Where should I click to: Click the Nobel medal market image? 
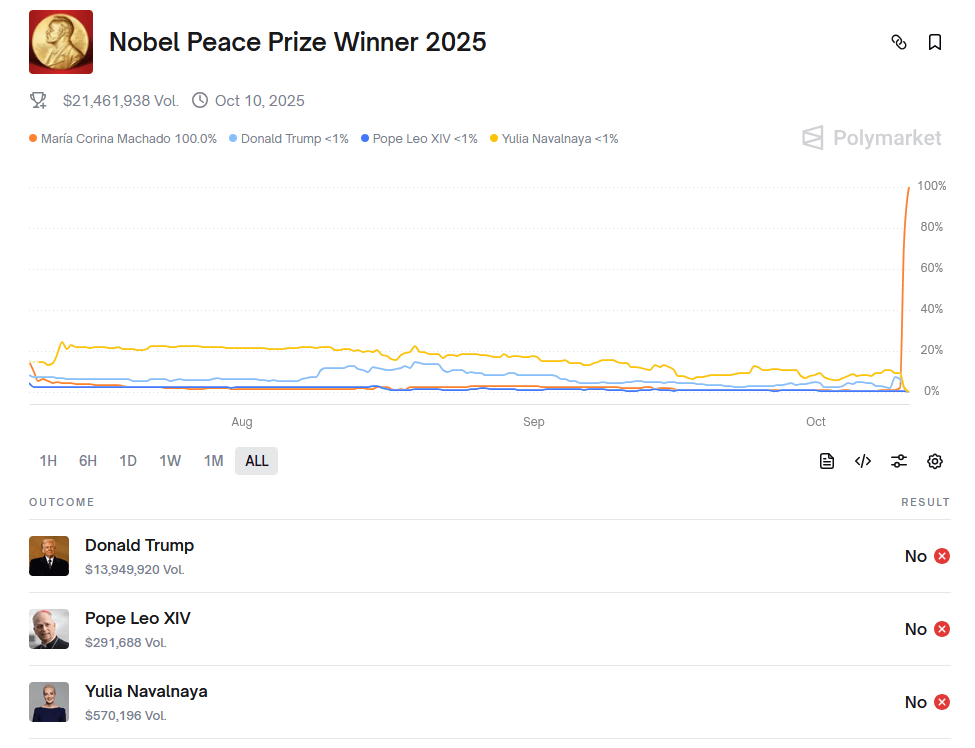(x=61, y=42)
